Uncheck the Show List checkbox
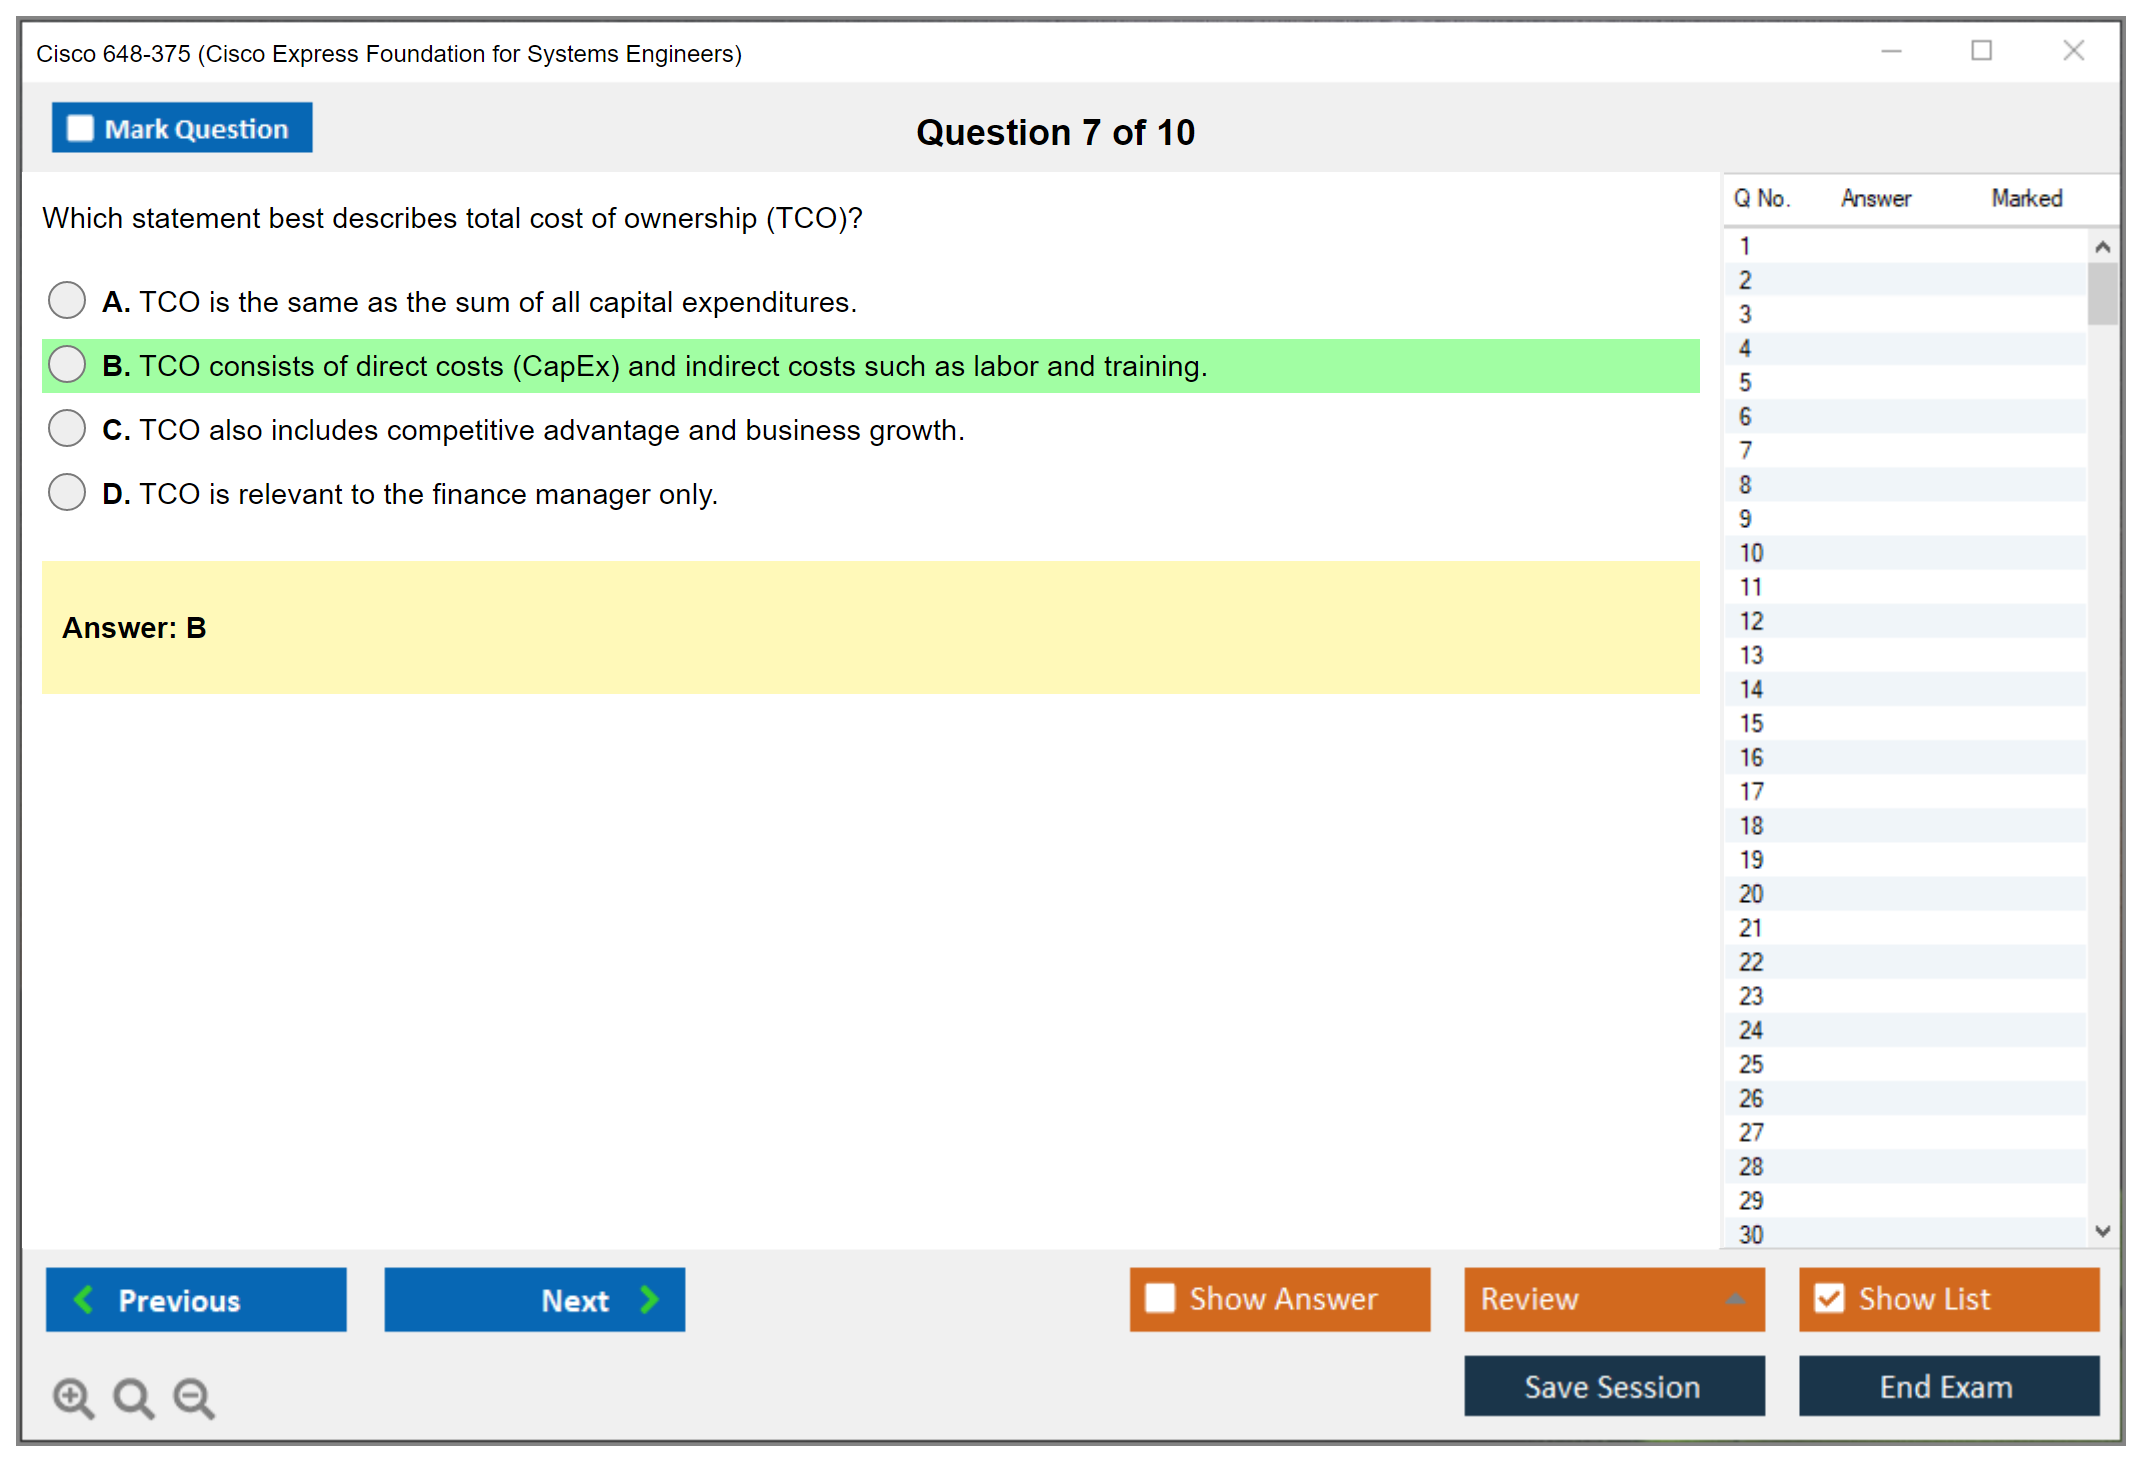 coord(1829,1298)
